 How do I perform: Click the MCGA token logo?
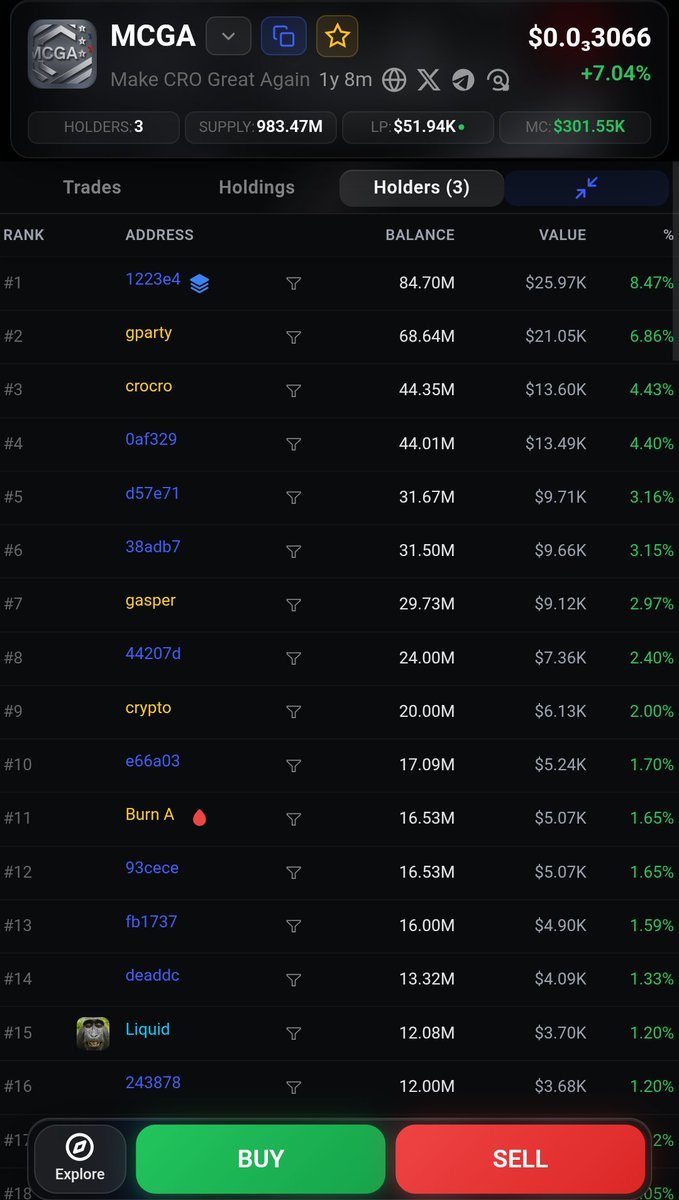coord(62,54)
